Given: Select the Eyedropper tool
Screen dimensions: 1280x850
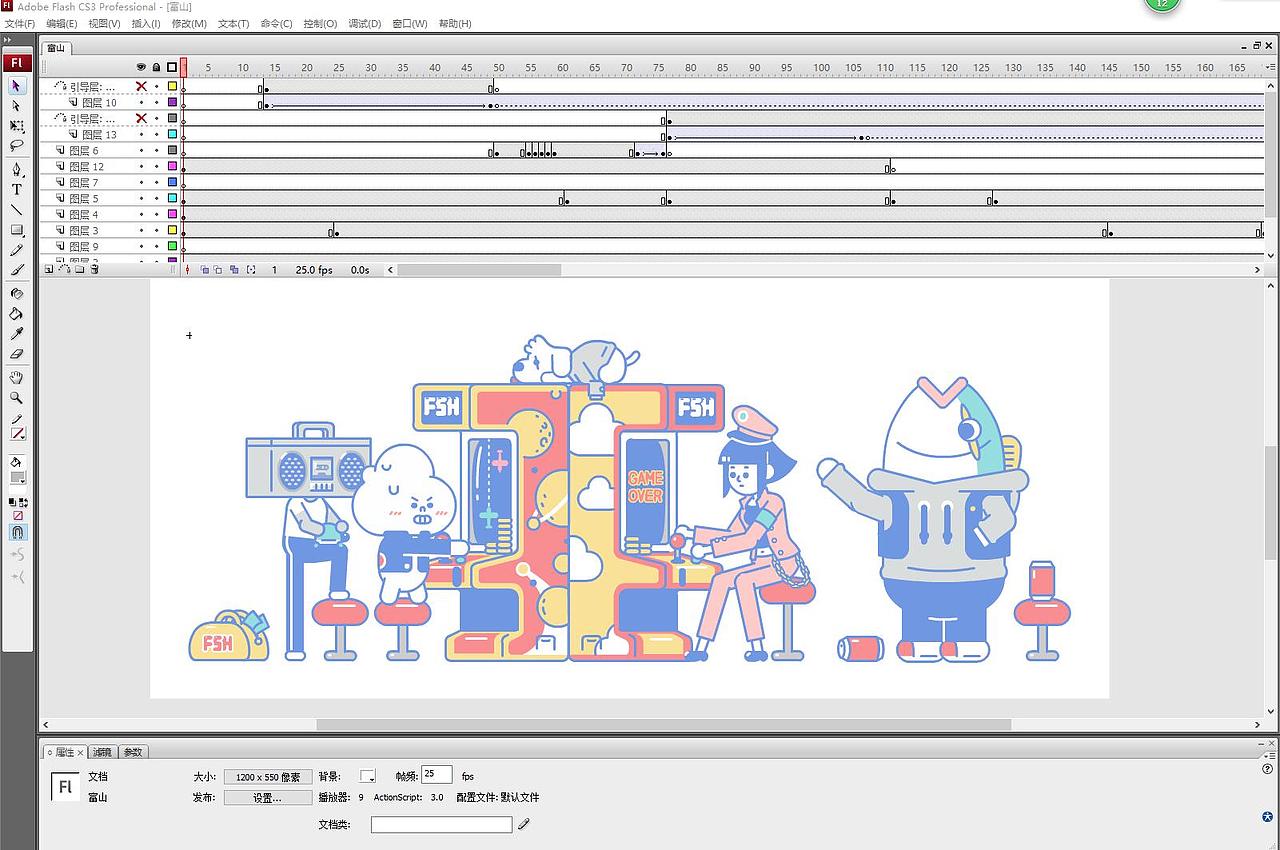Looking at the screenshot, I should tap(16, 333).
